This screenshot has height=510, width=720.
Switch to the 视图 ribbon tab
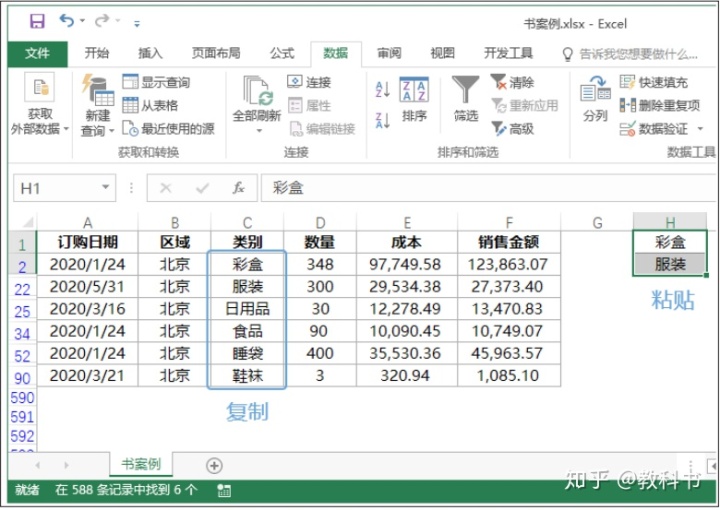[442, 53]
